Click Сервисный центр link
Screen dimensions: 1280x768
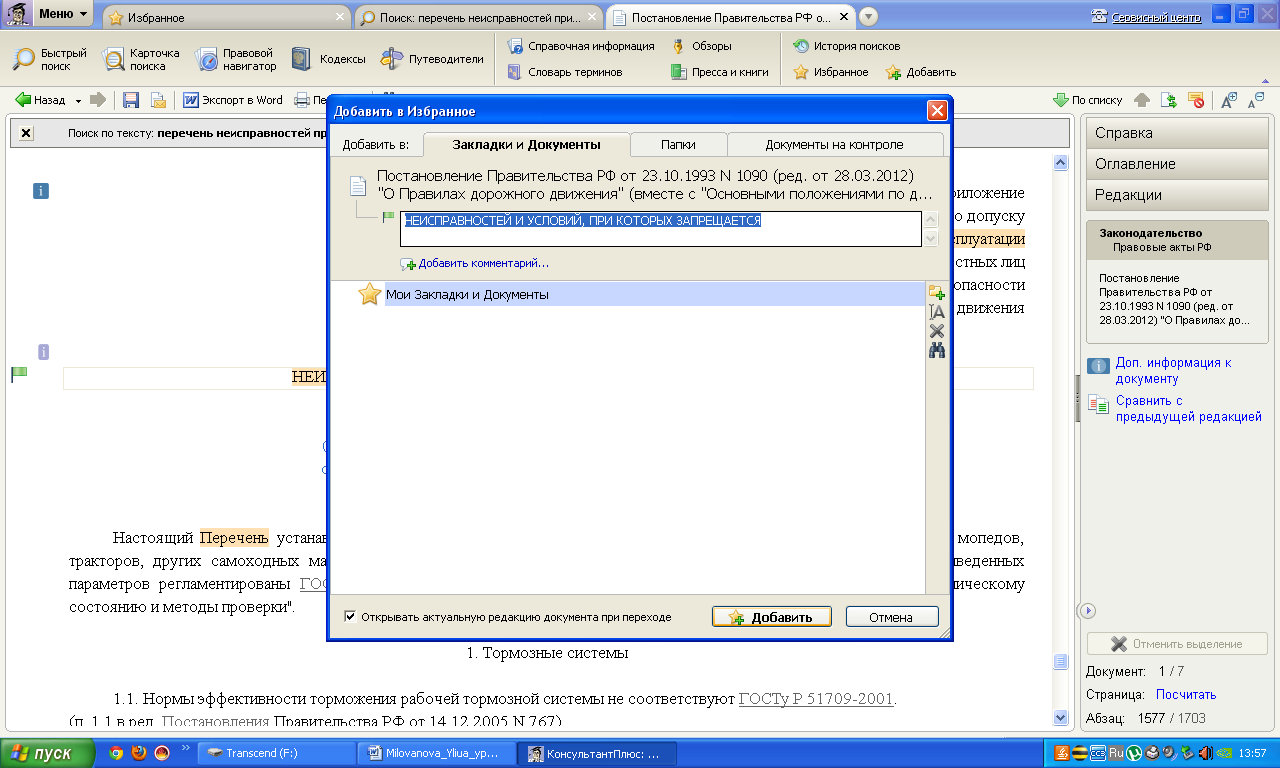(1158, 16)
